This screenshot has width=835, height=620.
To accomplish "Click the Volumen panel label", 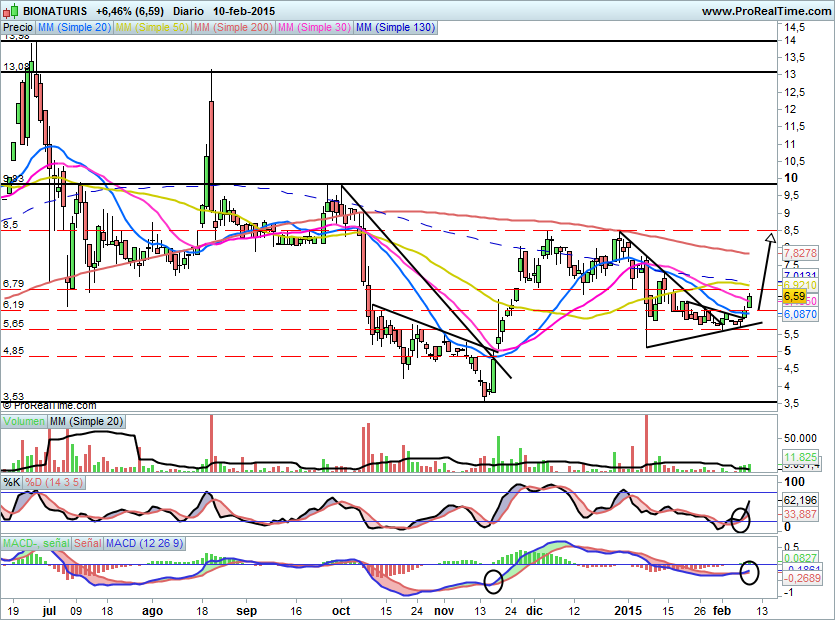I will [24, 423].
